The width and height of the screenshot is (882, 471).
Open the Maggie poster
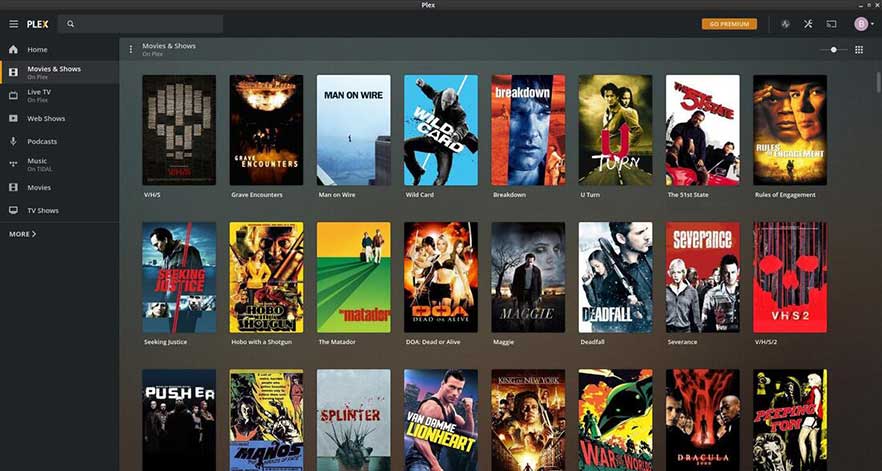pos(528,277)
